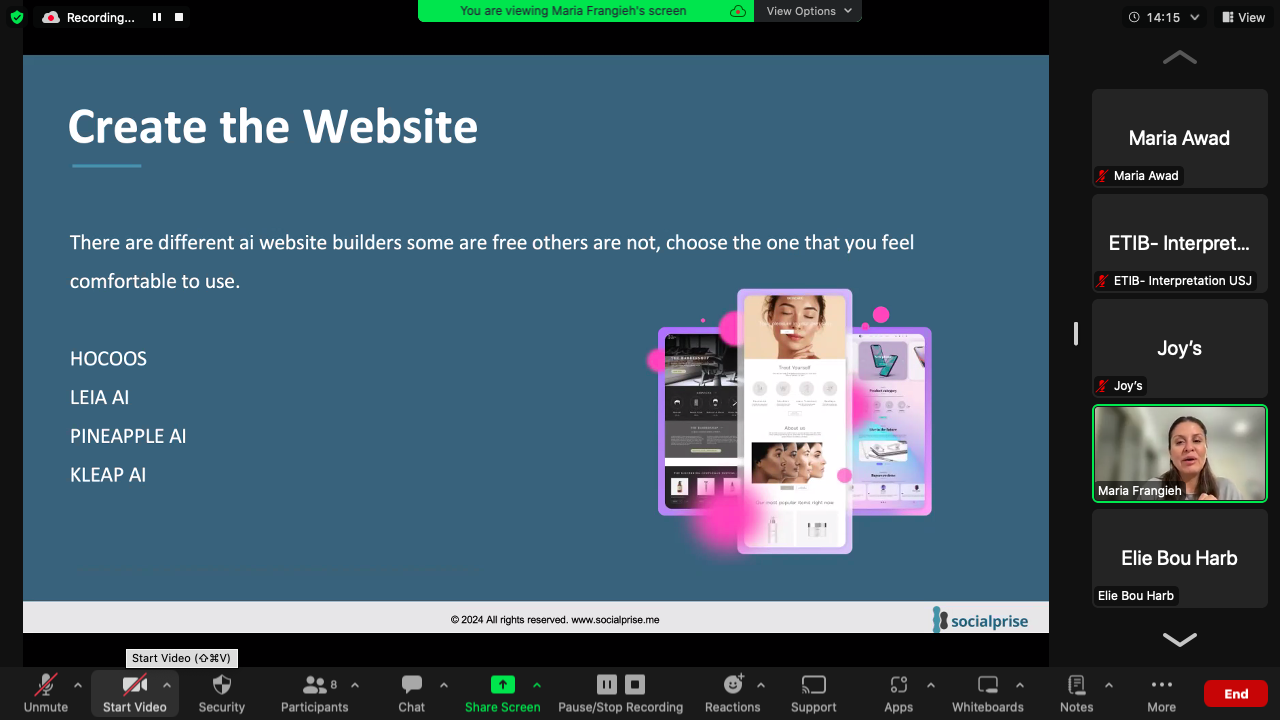Click ETIB- Interpretation USJ muted mic icon
This screenshot has width=1280, height=720.
pyautogui.click(x=1103, y=281)
